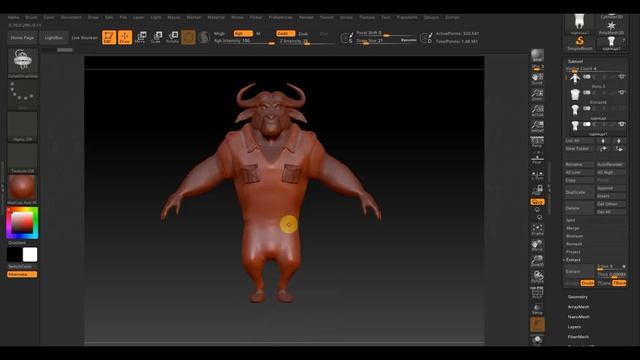Click the Actual size icon
640x360 pixels.
tap(537, 110)
